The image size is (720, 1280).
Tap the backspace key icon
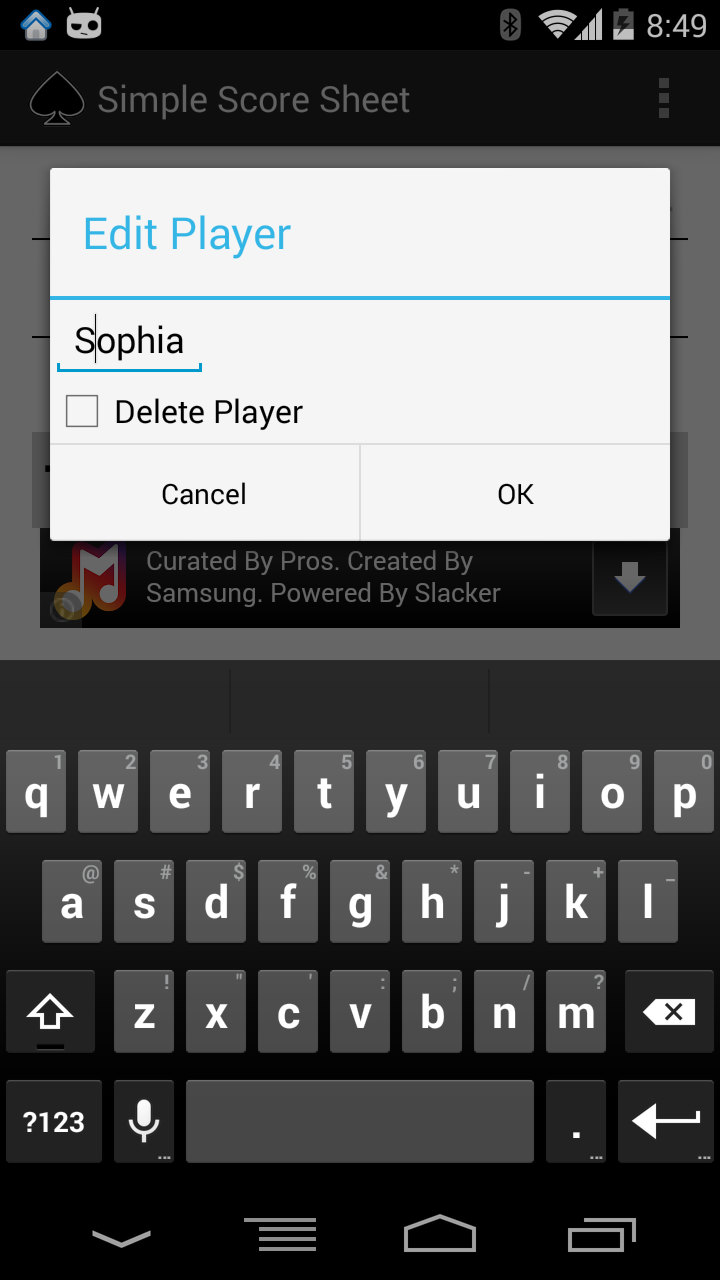(669, 1015)
